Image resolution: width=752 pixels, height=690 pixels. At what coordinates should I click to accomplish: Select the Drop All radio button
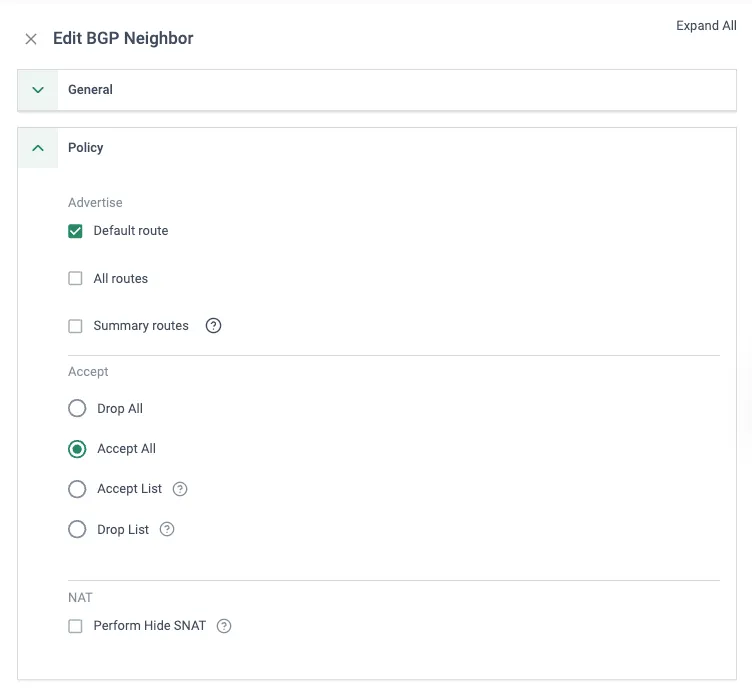point(77,409)
